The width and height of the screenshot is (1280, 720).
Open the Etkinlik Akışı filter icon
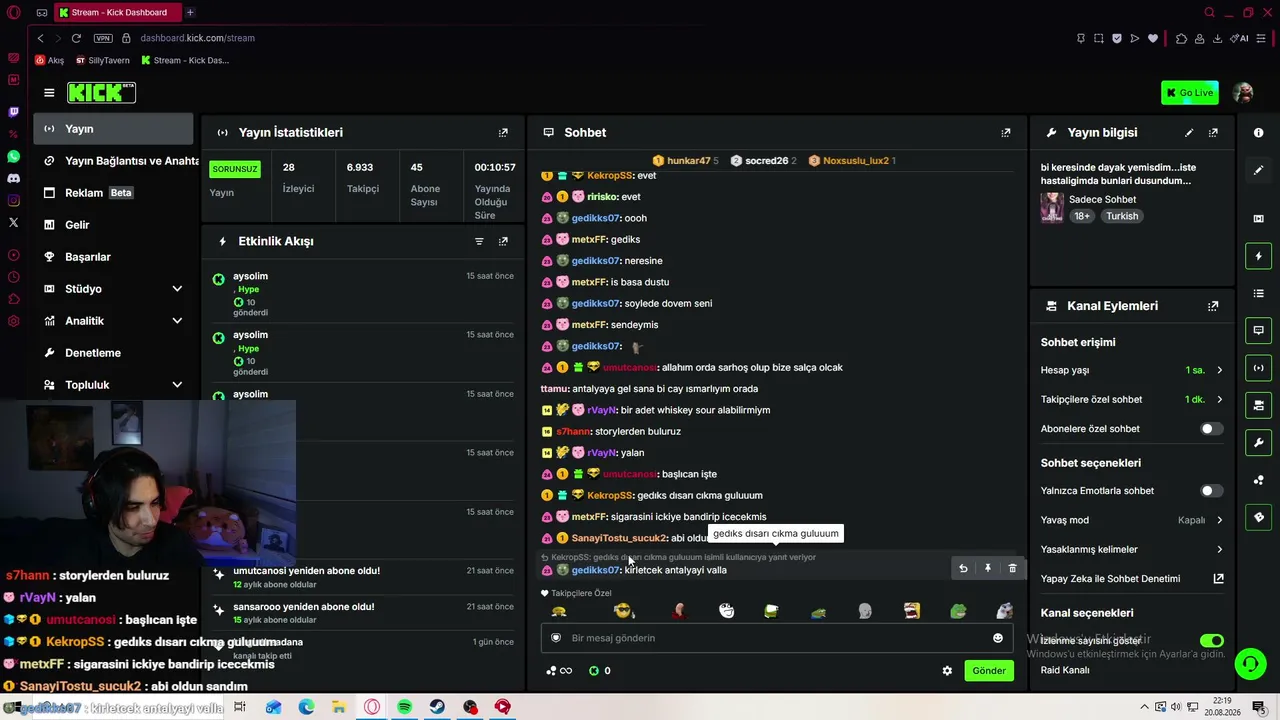(479, 241)
